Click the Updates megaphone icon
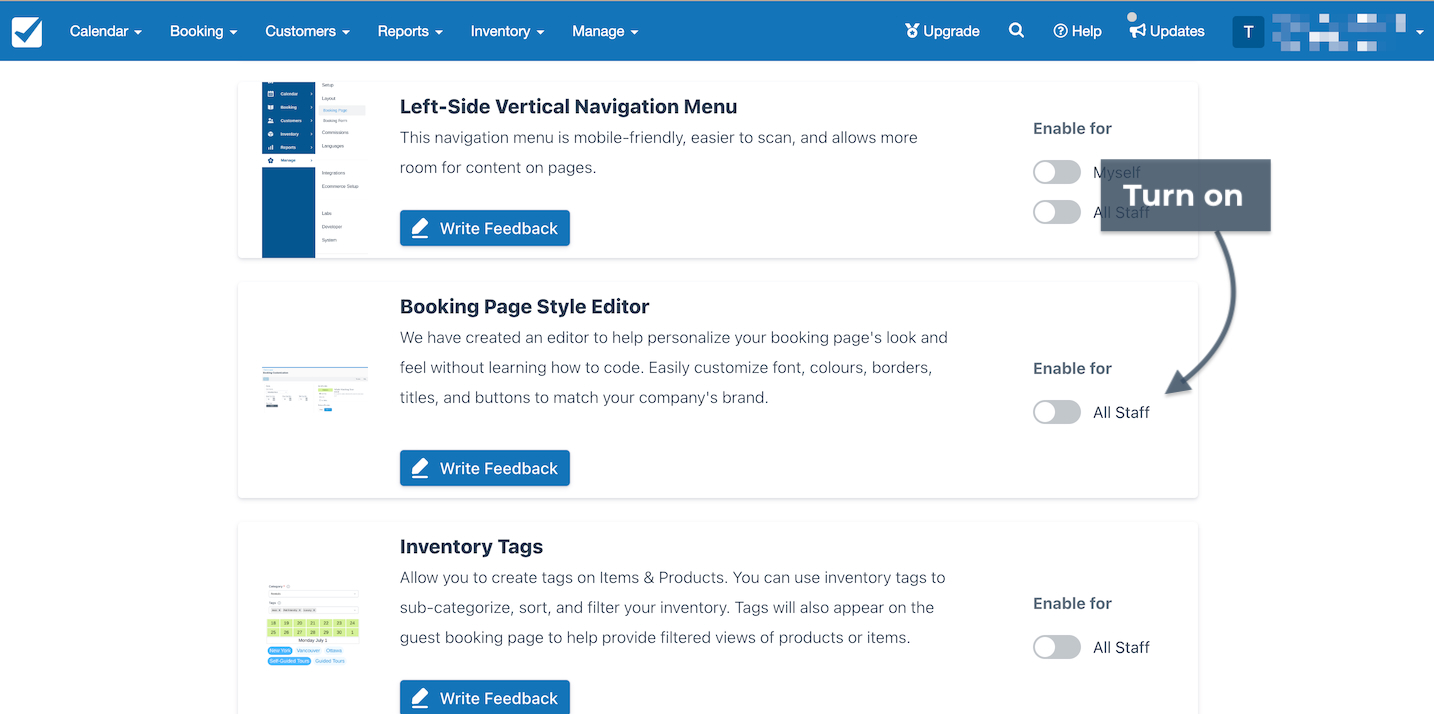Image resolution: width=1434 pixels, height=714 pixels. click(1137, 31)
